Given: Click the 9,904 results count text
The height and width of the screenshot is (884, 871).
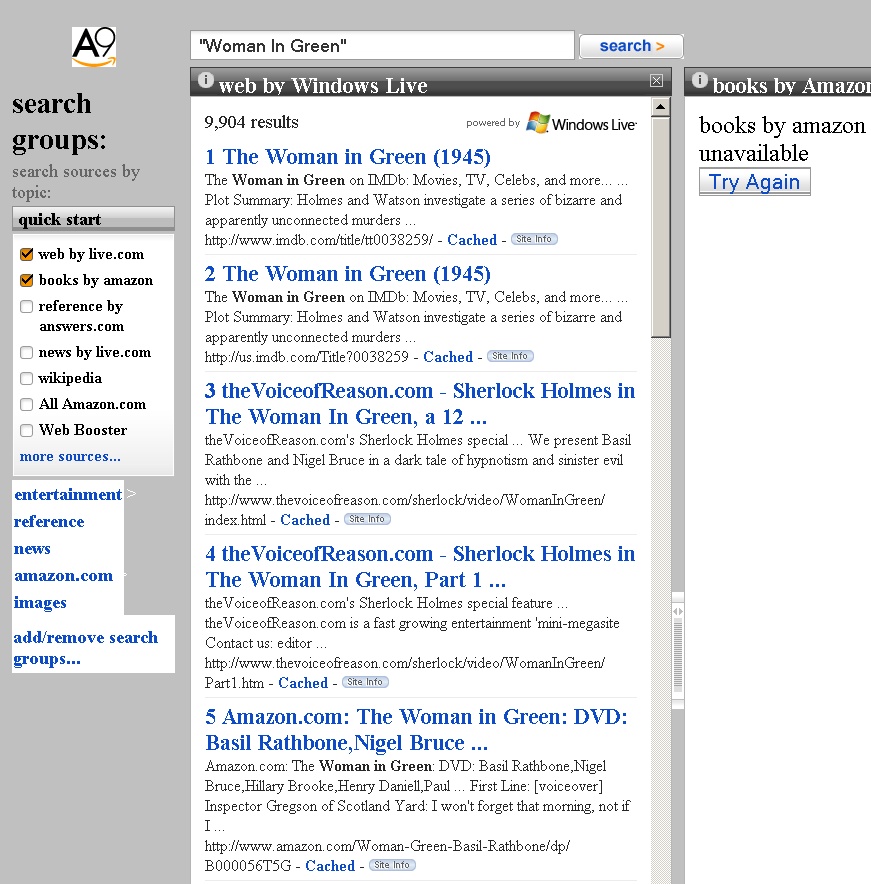Looking at the screenshot, I should pyautogui.click(x=251, y=122).
